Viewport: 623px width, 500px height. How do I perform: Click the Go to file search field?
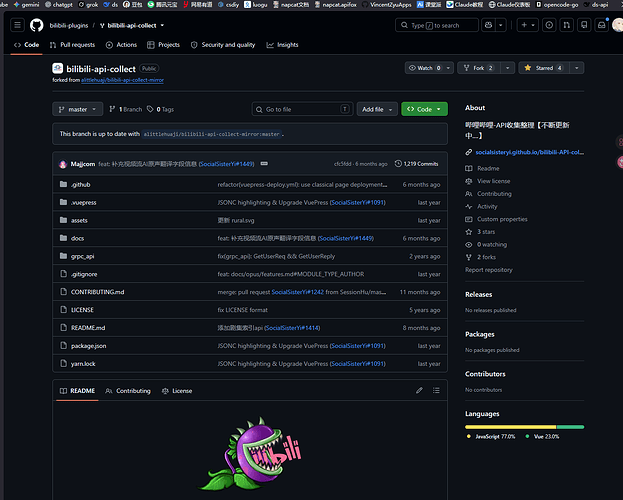click(302, 109)
